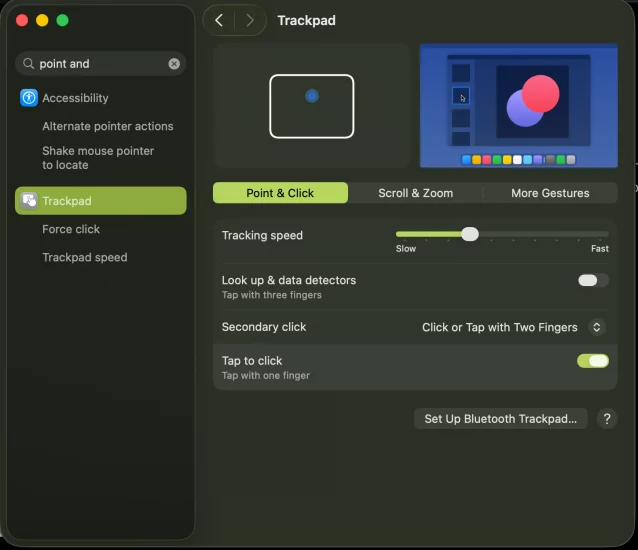
Task: Select the Point & Click tab
Action: pyautogui.click(x=280, y=193)
